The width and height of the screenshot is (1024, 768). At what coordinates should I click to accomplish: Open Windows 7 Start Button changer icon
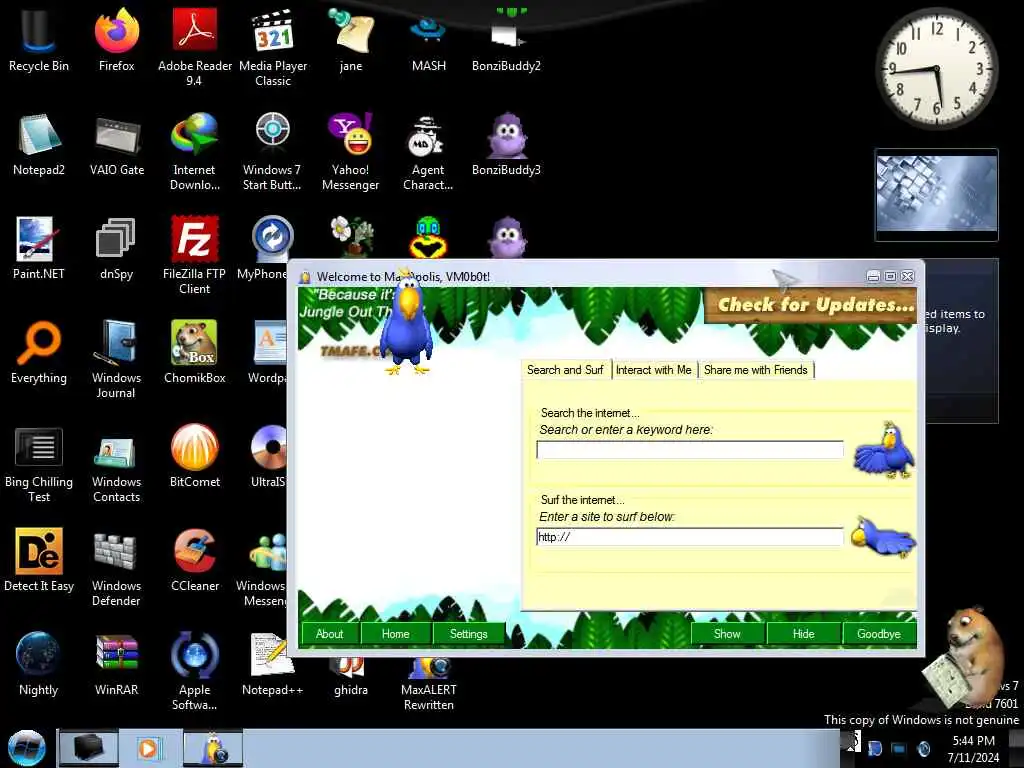(272, 152)
